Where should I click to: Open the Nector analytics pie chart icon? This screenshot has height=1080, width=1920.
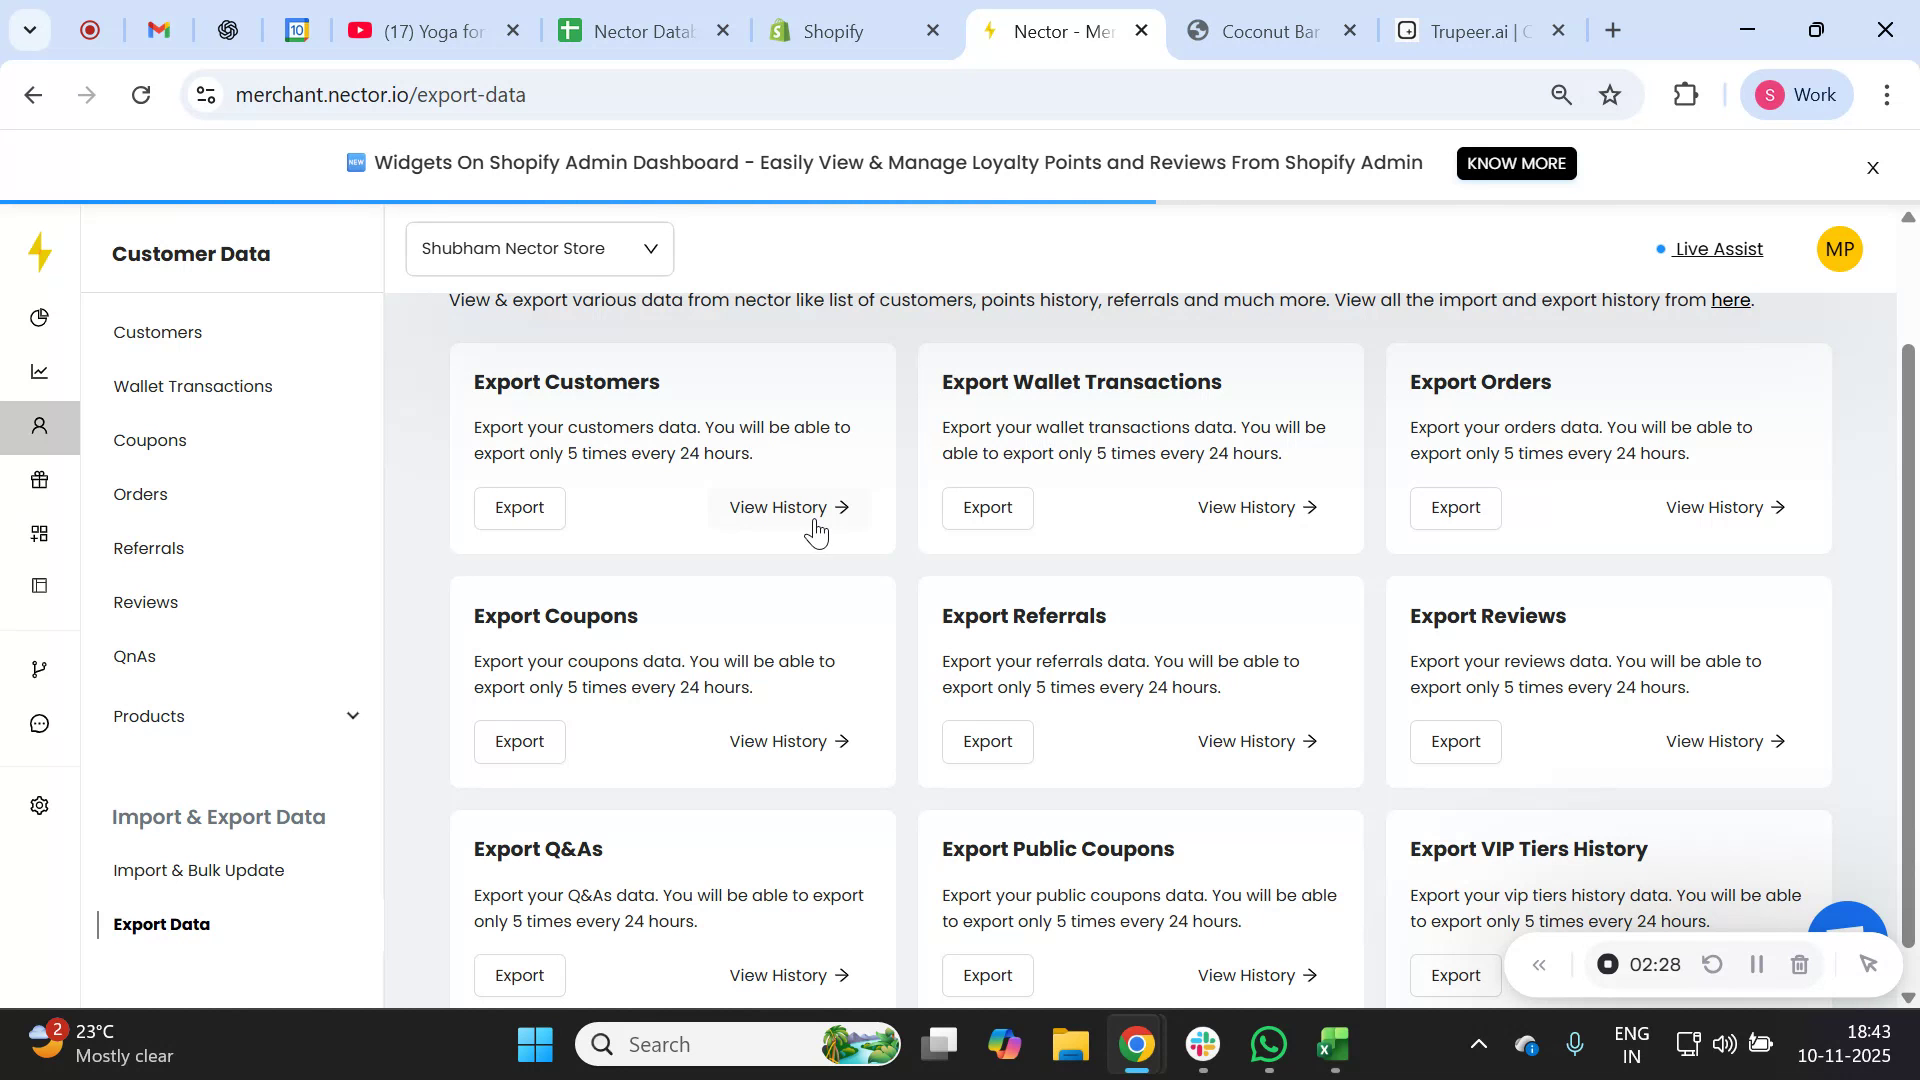coord(40,317)
